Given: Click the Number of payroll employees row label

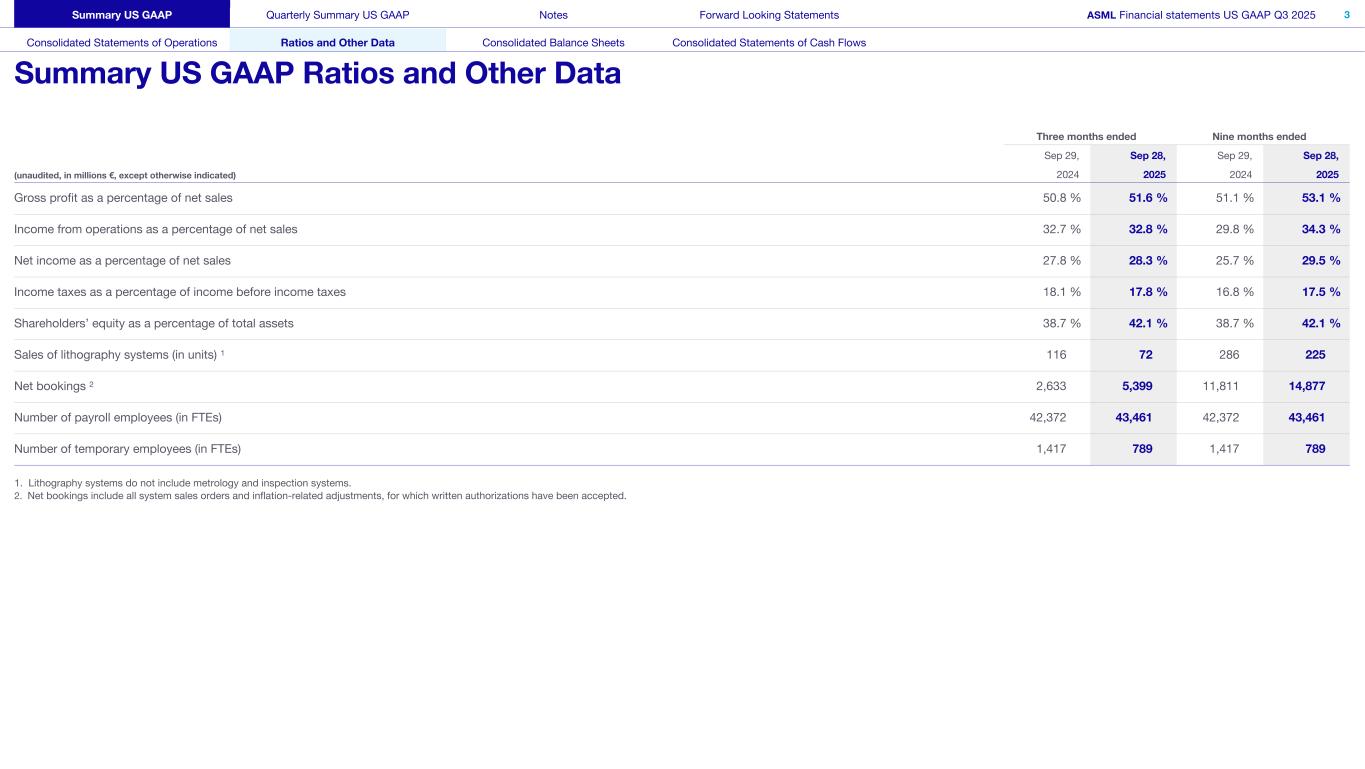Looking at the screenshot, I should coord(118,418).
